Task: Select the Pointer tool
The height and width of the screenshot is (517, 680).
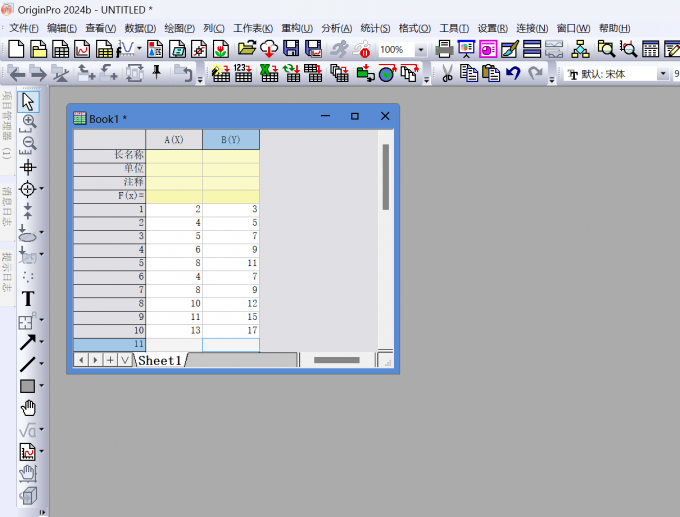Action: pos(28,102)
